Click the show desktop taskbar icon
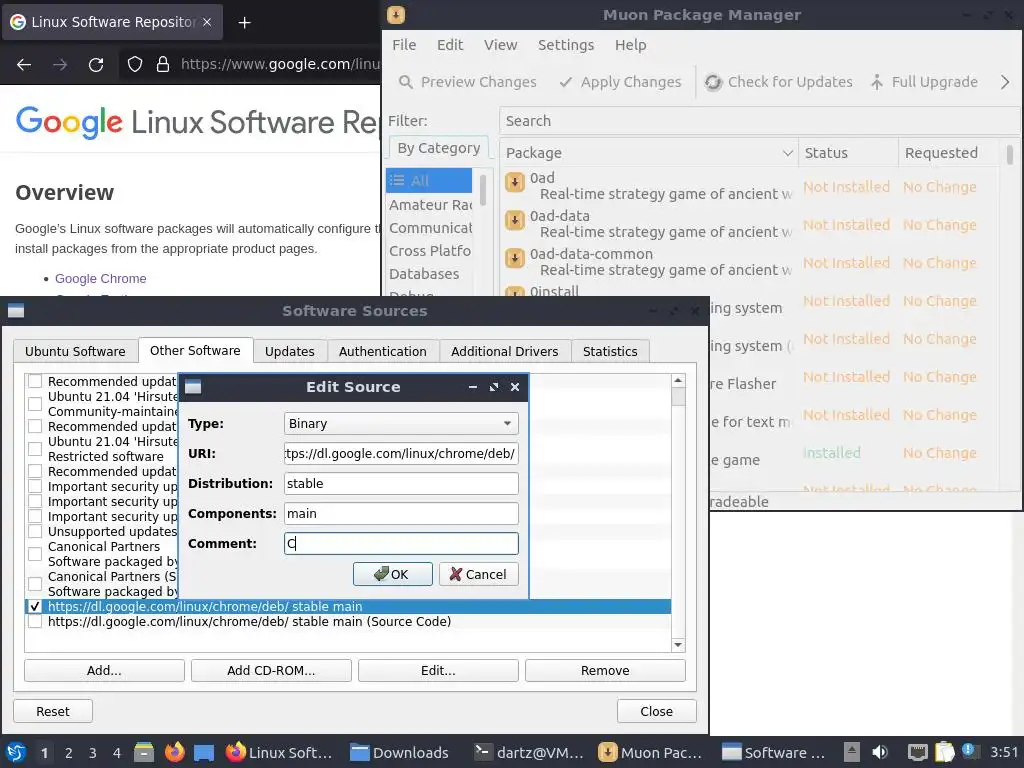 [x=204, y=752]
